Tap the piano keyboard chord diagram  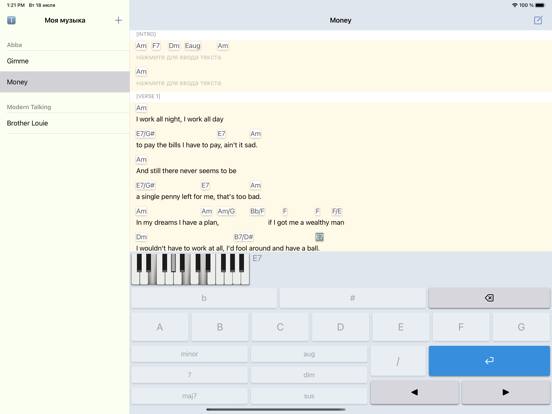tap(190, 269)
